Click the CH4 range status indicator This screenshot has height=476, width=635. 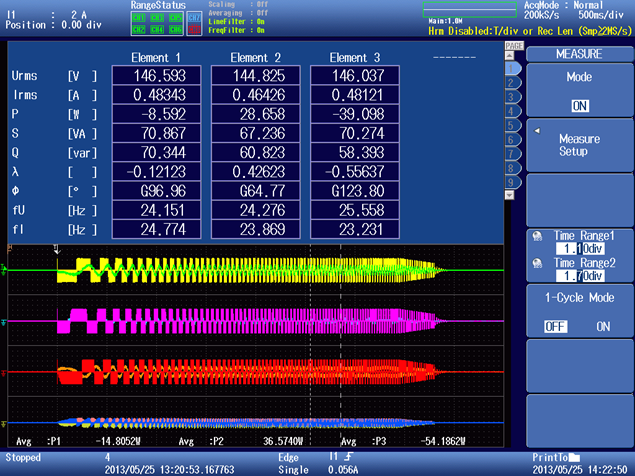coord(157,30)
